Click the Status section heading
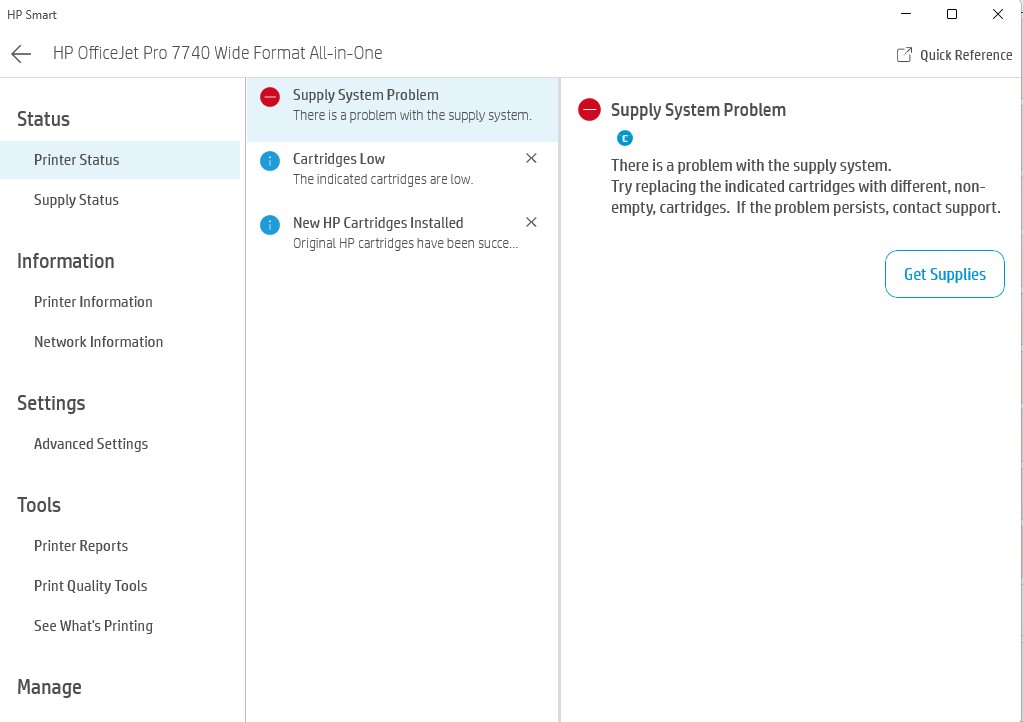Screen dimensions: 1023x722 (x=43, y=119)
